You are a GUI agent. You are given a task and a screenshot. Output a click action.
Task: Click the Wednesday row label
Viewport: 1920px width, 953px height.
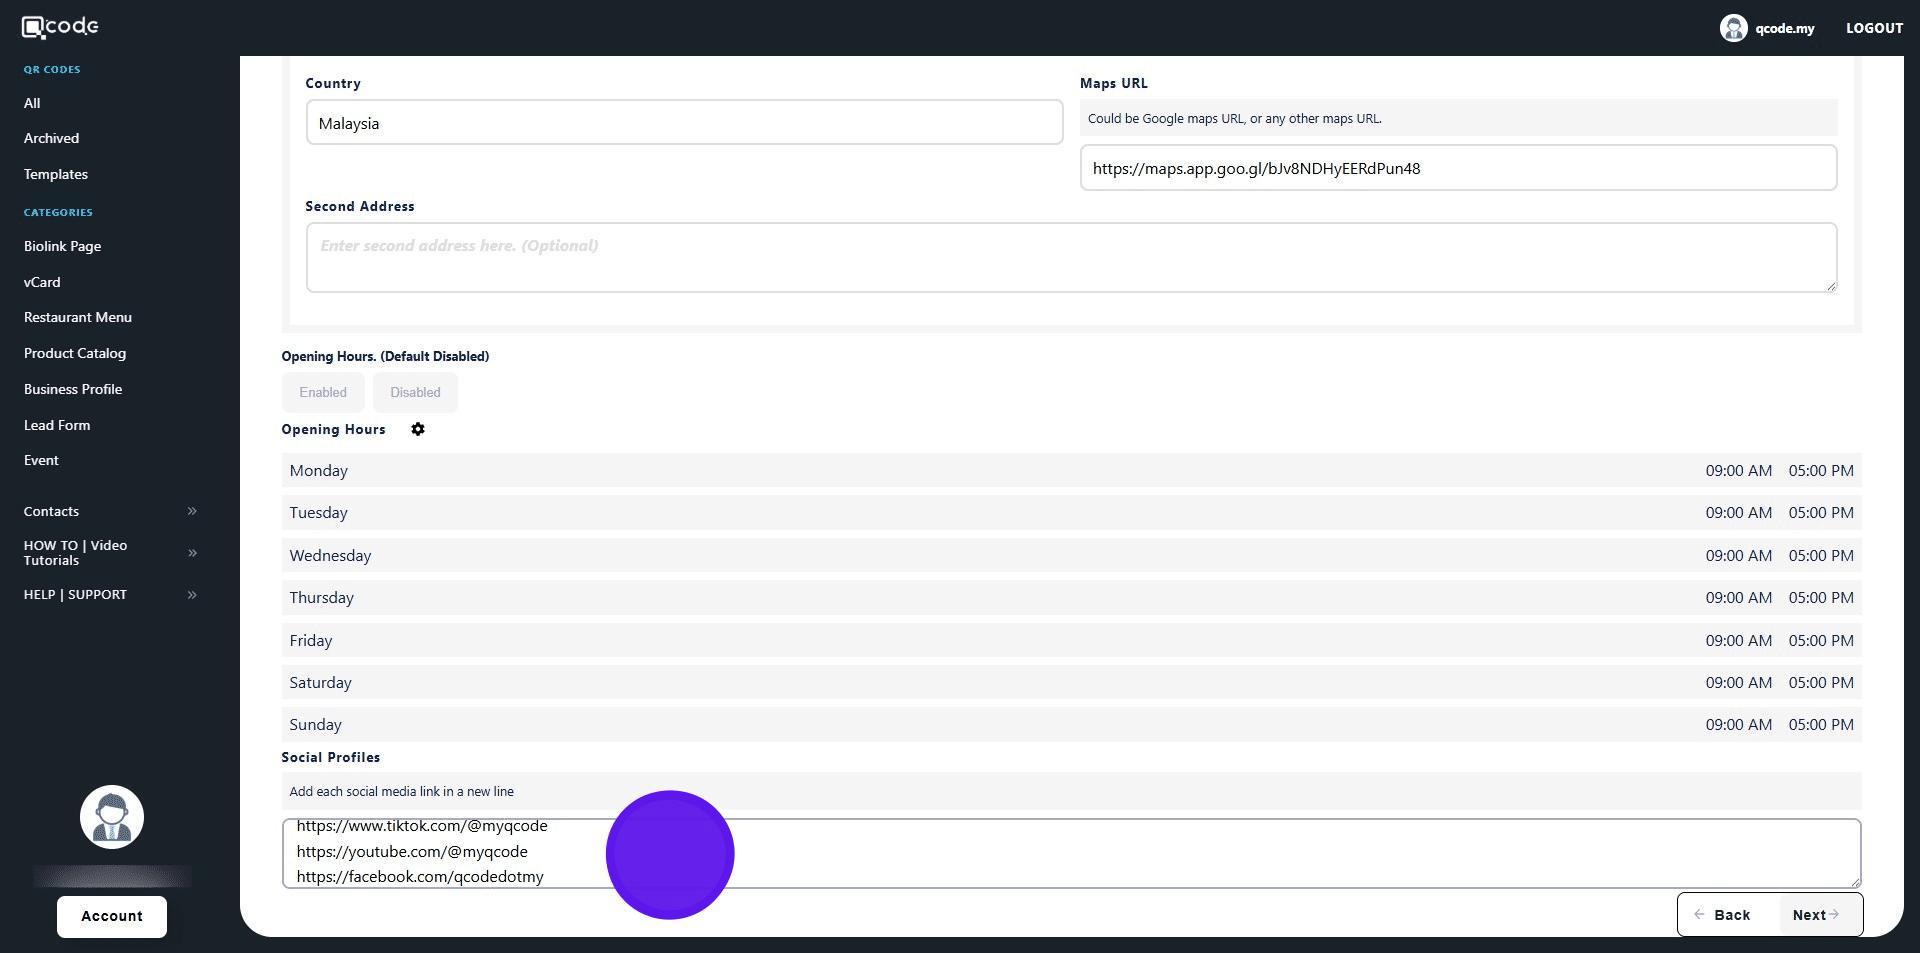330,555
